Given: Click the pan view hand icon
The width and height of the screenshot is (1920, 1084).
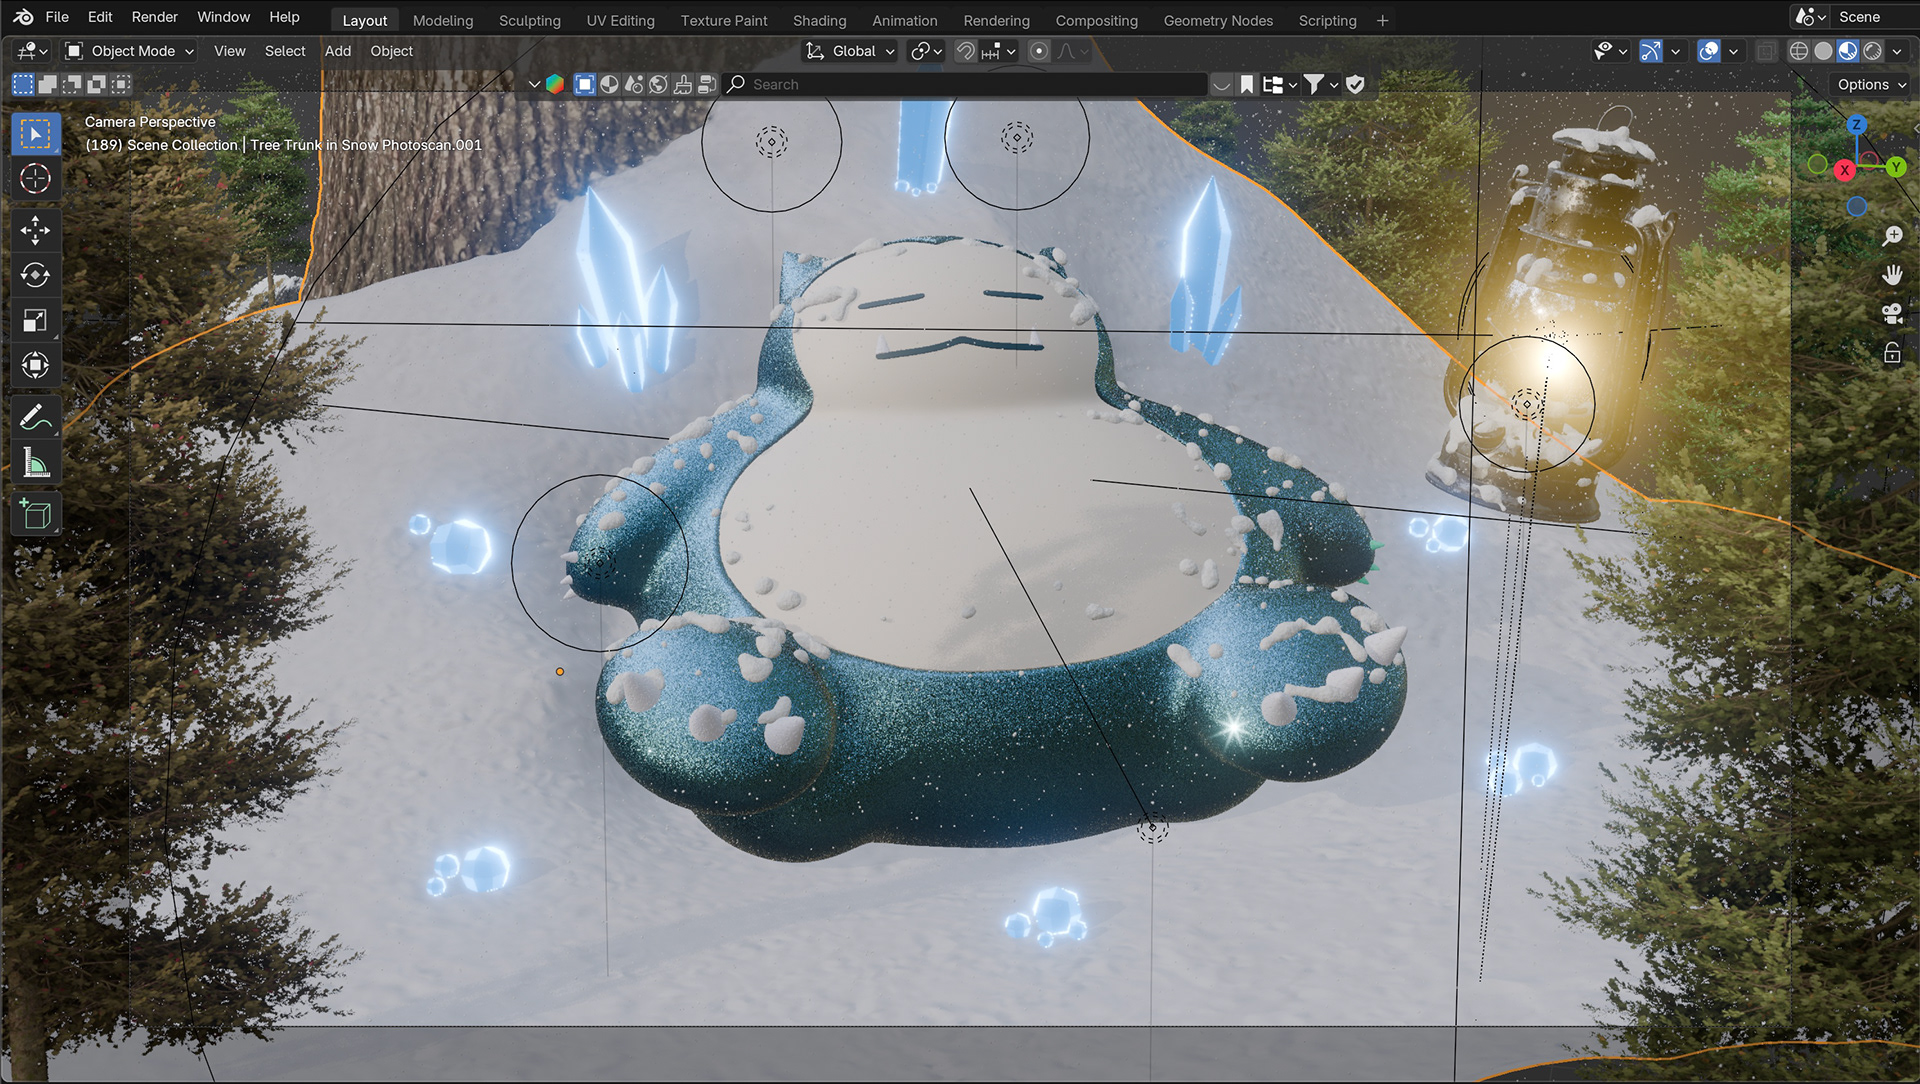Looking at the screenshot, I should point(1892,275).
